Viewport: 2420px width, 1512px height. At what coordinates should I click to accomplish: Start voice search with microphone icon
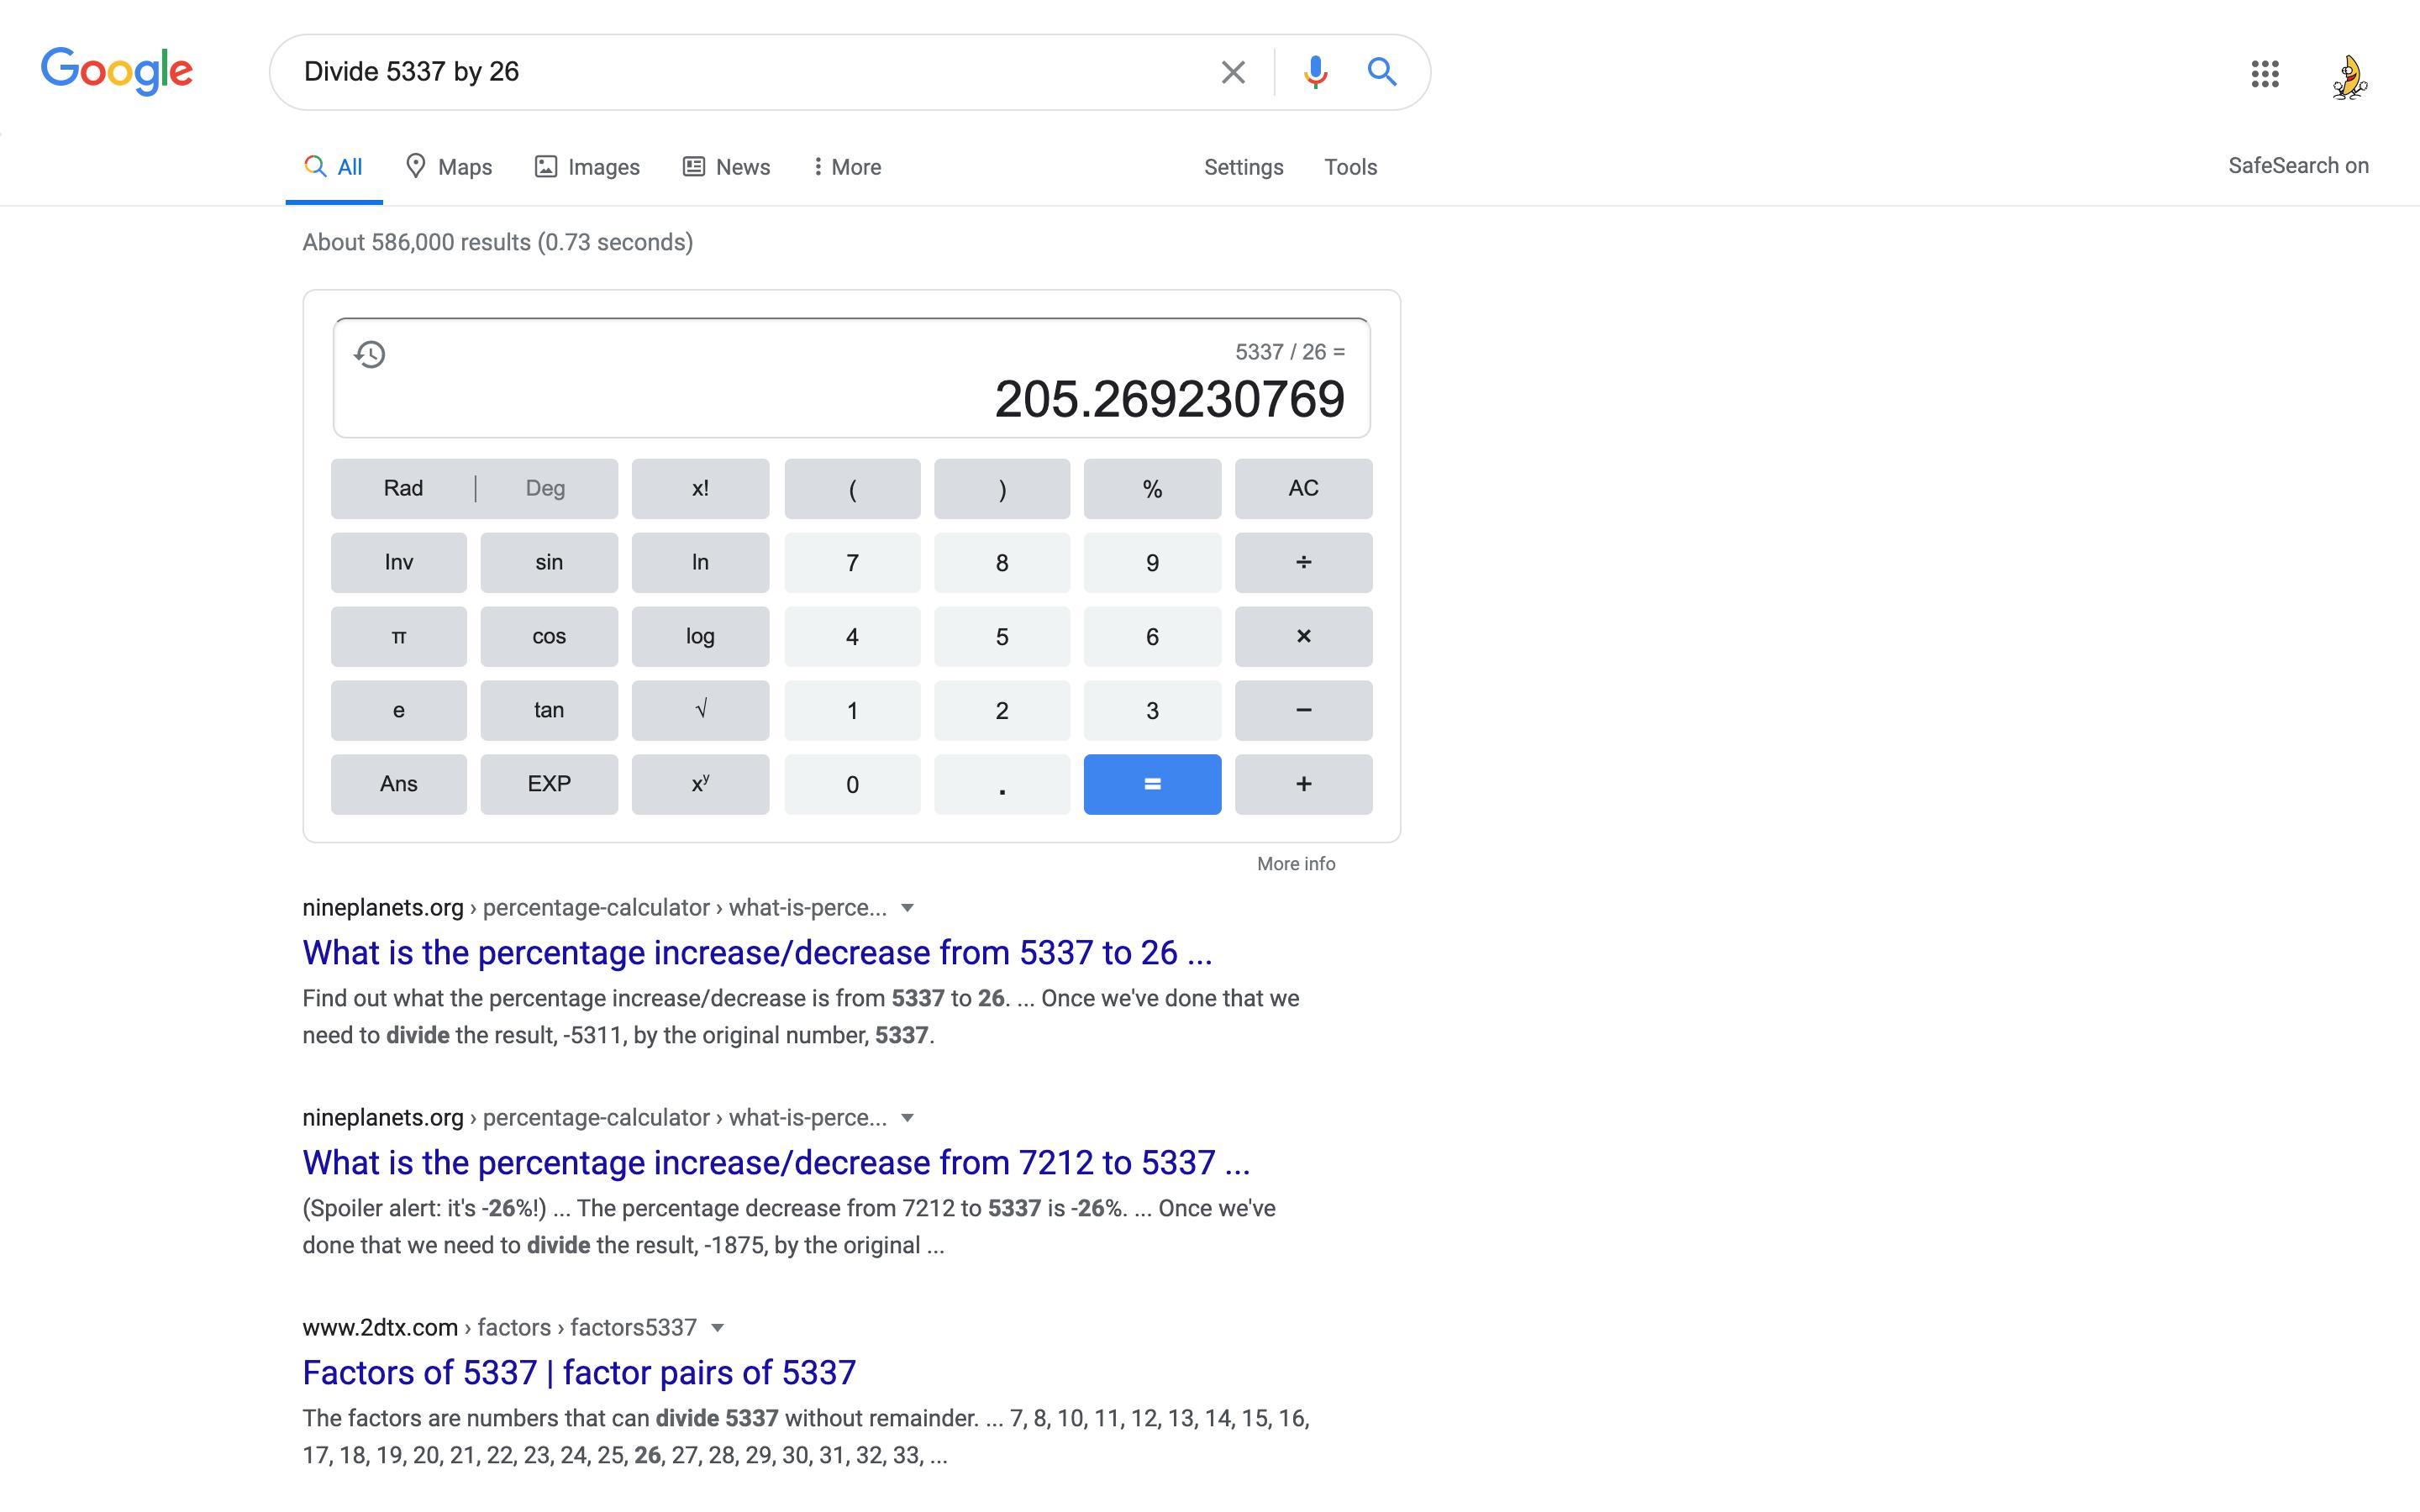click(1315, 72)
